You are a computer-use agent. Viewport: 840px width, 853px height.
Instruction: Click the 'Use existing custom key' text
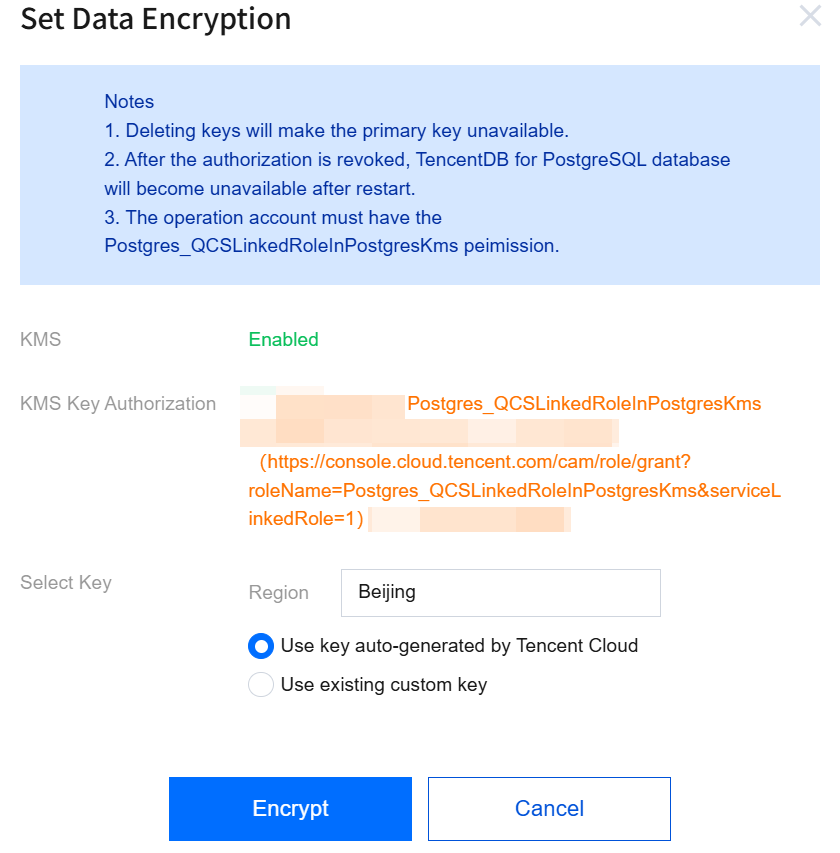coord(384,685)
